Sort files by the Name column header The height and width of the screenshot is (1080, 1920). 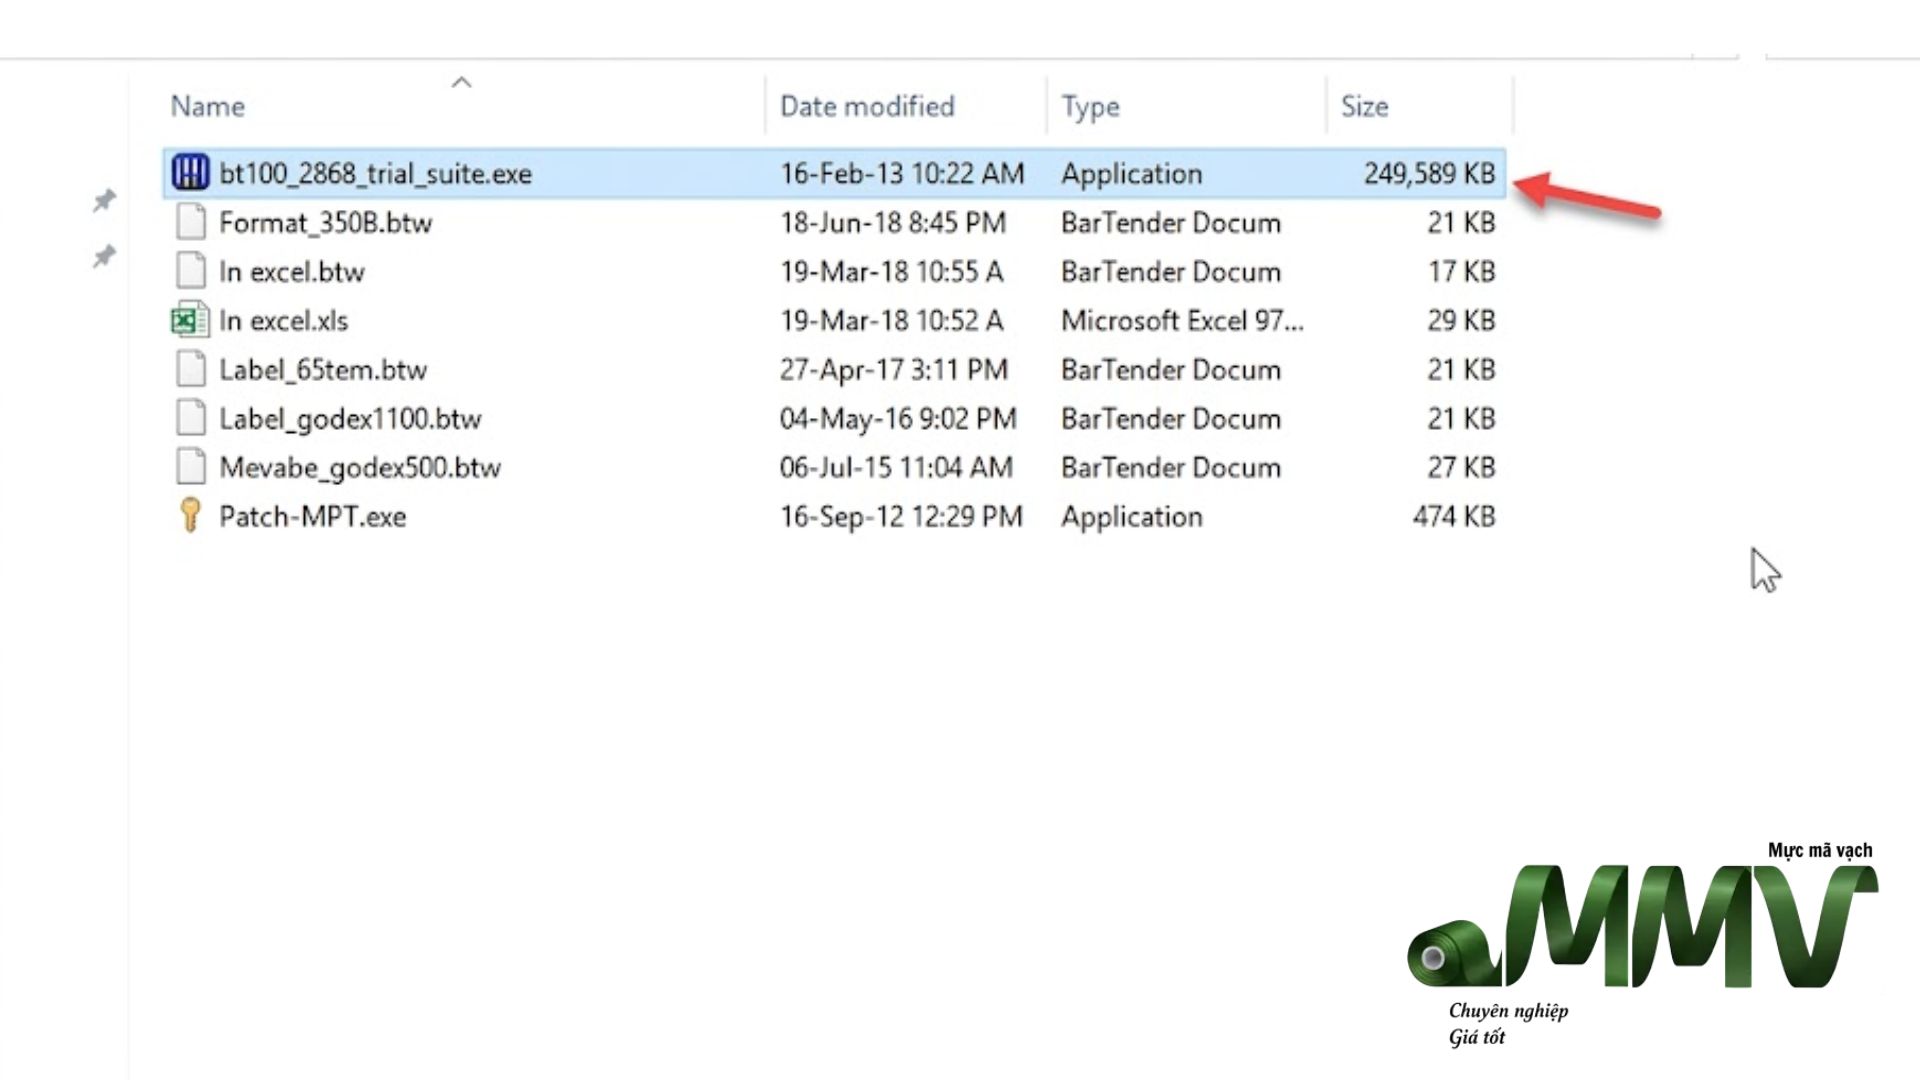point(207,106)
